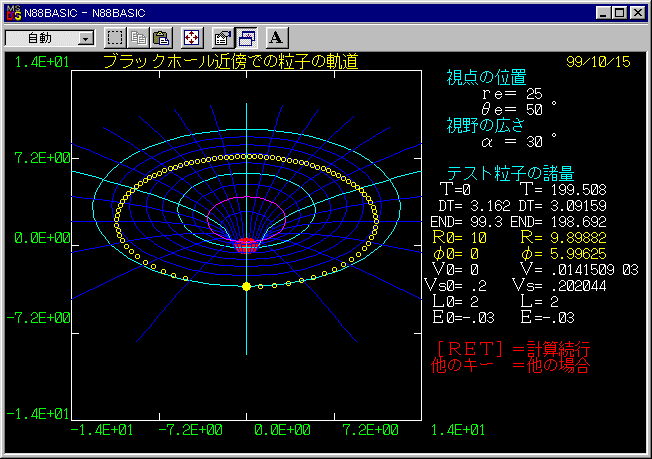The image size is (652, 459).
Task: Maximize the N88BASIC window
Action: tap(620, 12)
